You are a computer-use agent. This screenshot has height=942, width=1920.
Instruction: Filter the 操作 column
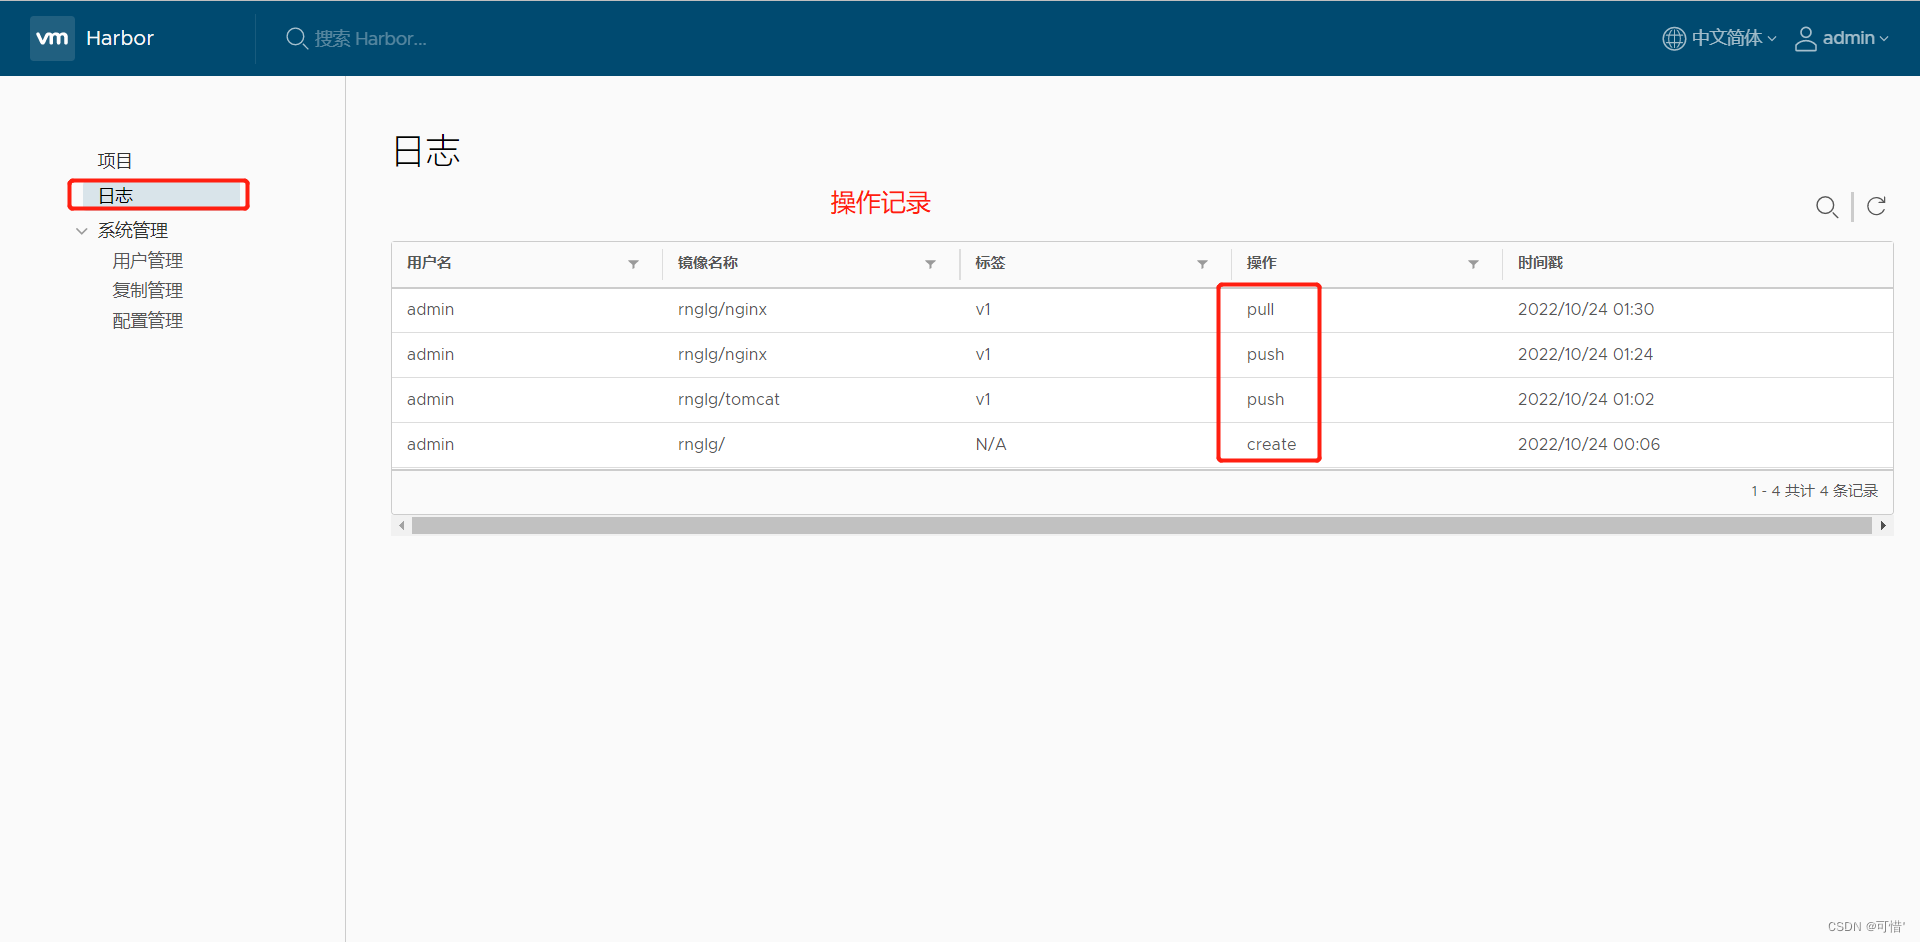(x=1473, y=264)
